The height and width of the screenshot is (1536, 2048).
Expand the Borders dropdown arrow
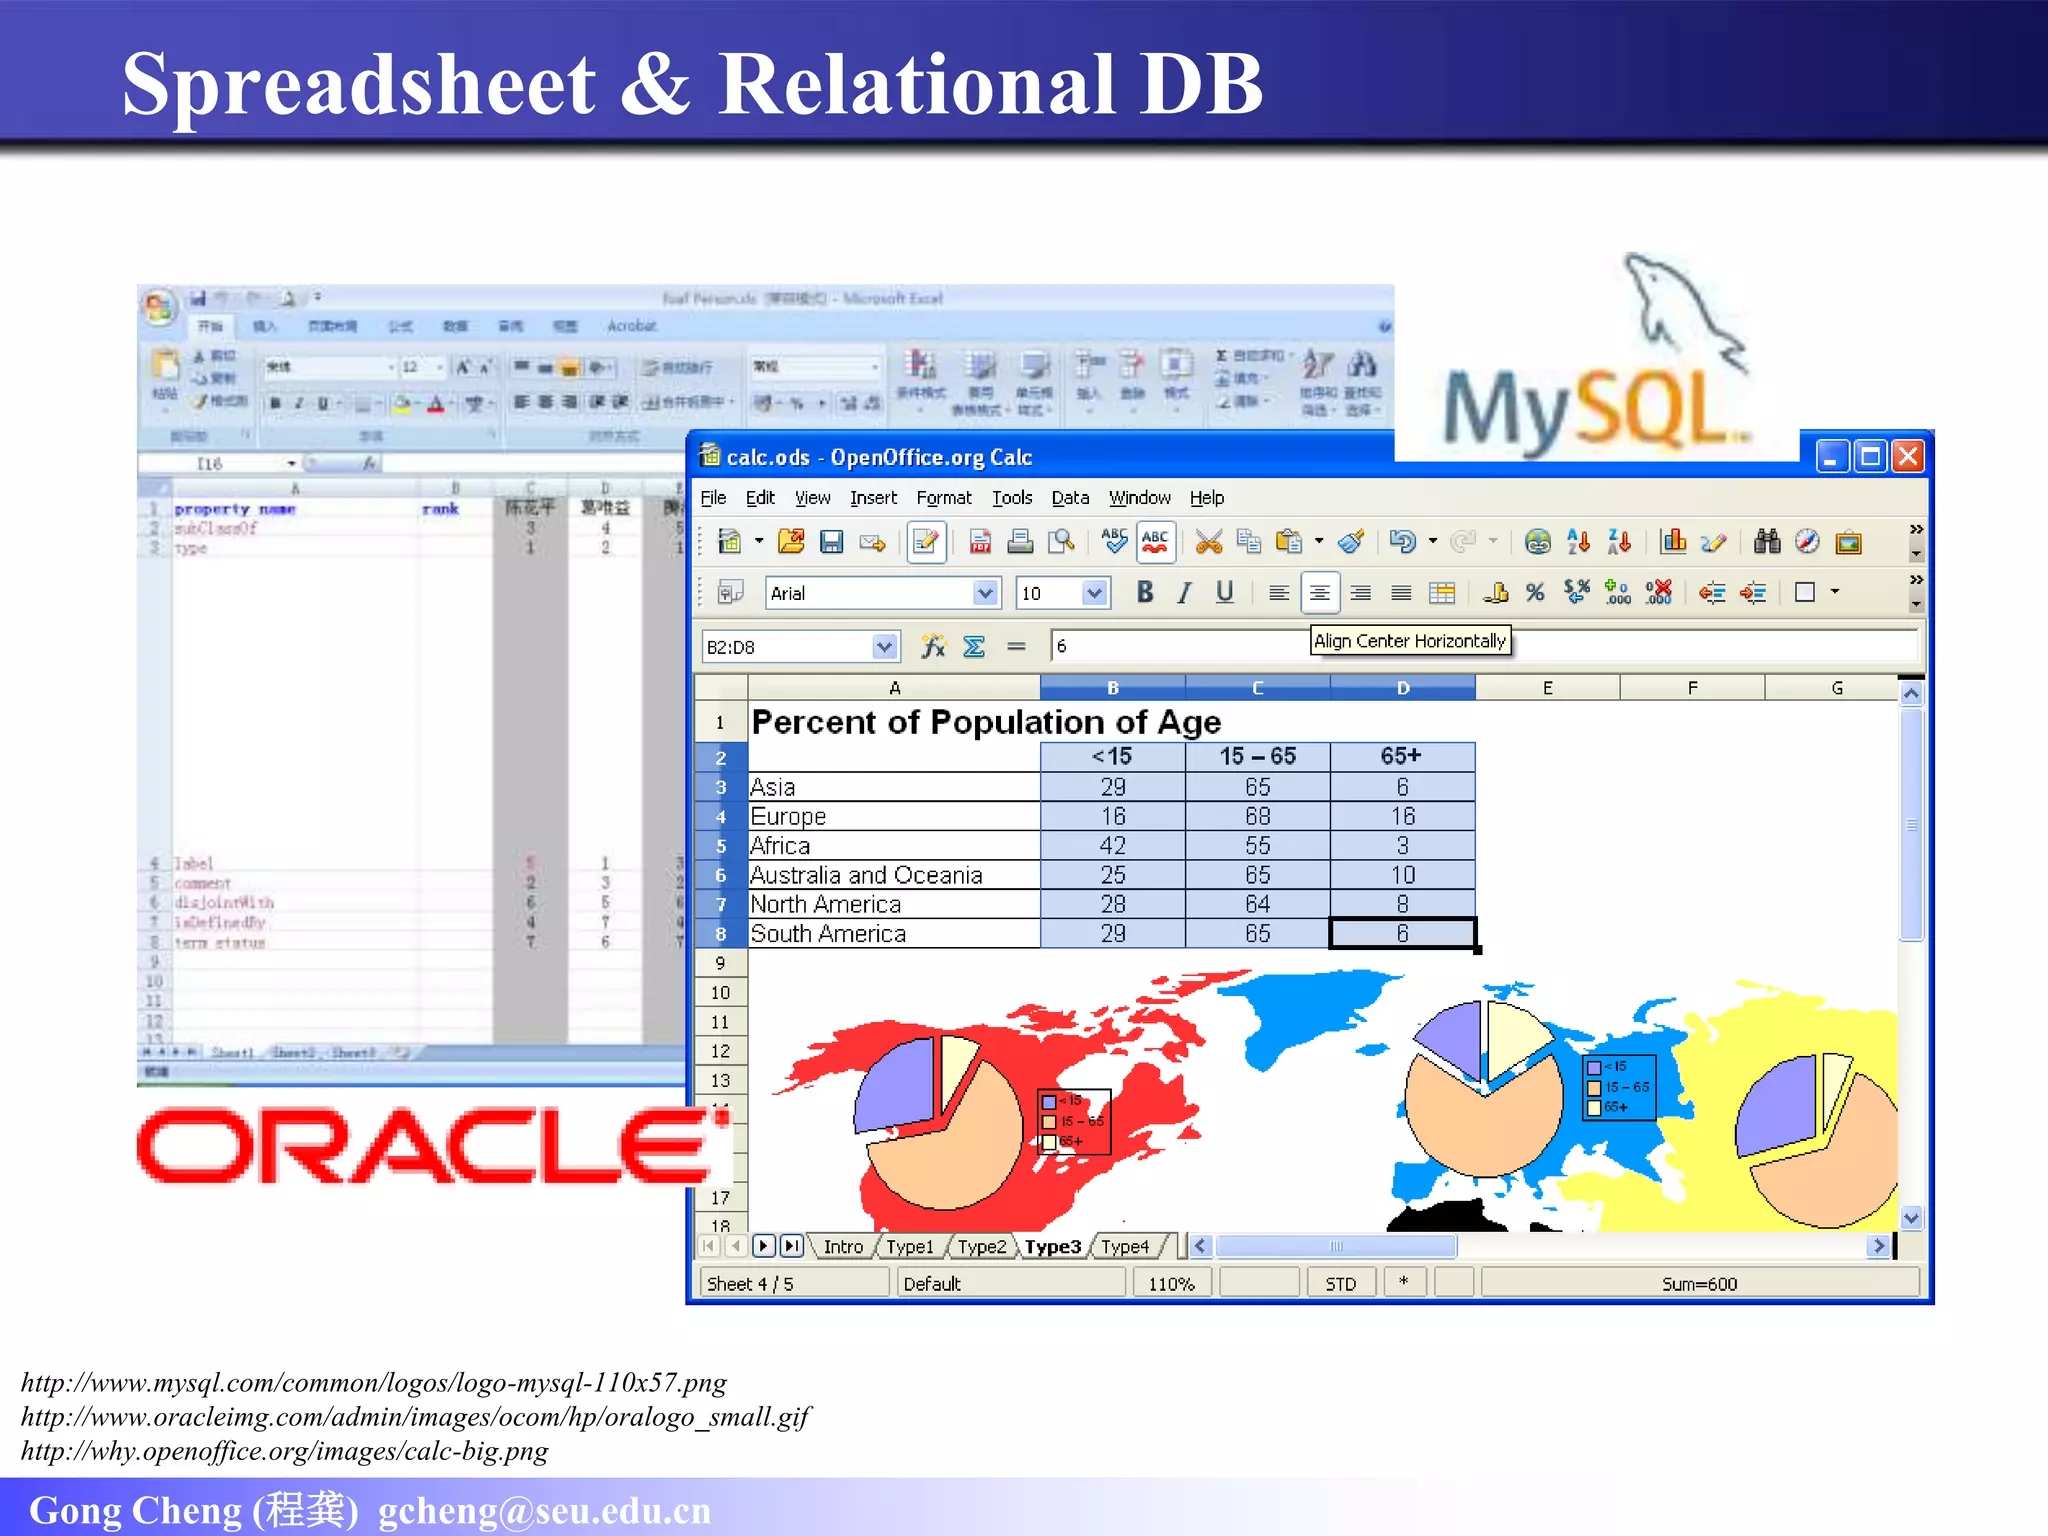[1835, 592]
